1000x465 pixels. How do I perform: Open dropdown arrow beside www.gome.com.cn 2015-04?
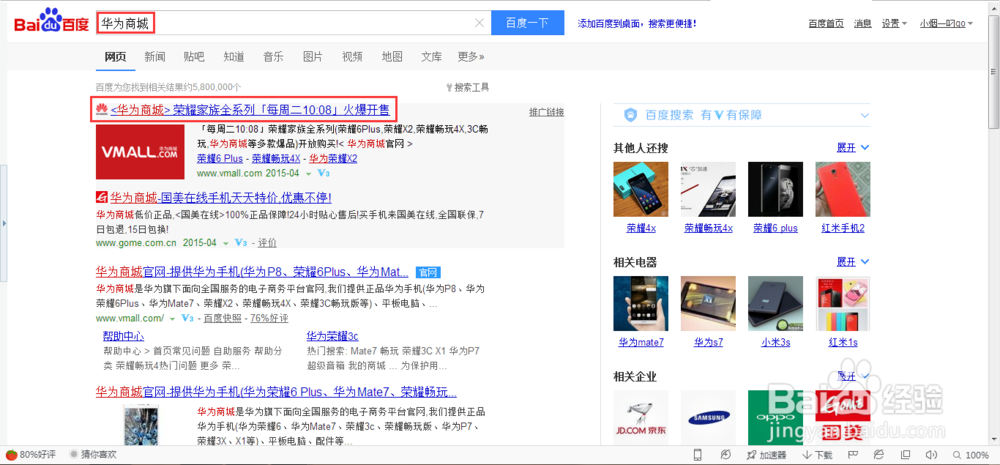tap(226, 243)
